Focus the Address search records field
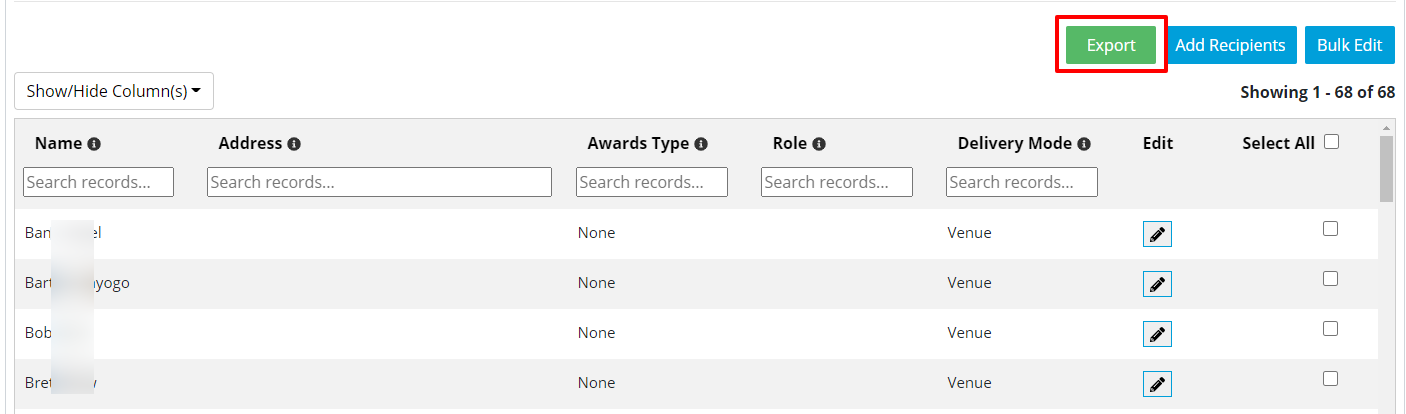 (x=379, y=182)
